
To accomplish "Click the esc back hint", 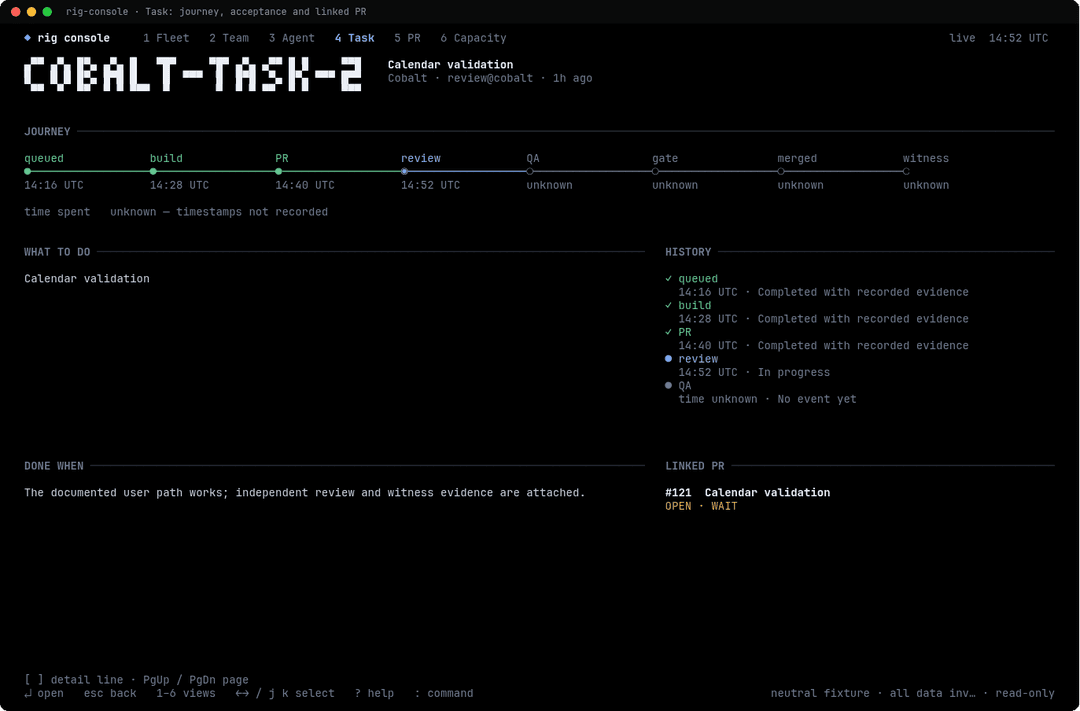I will tap(110, 693).
